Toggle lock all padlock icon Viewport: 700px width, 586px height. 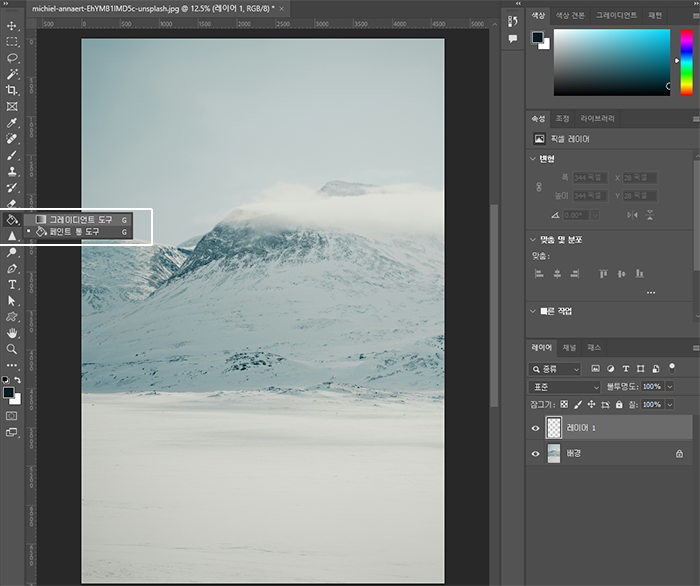point(619,404)
